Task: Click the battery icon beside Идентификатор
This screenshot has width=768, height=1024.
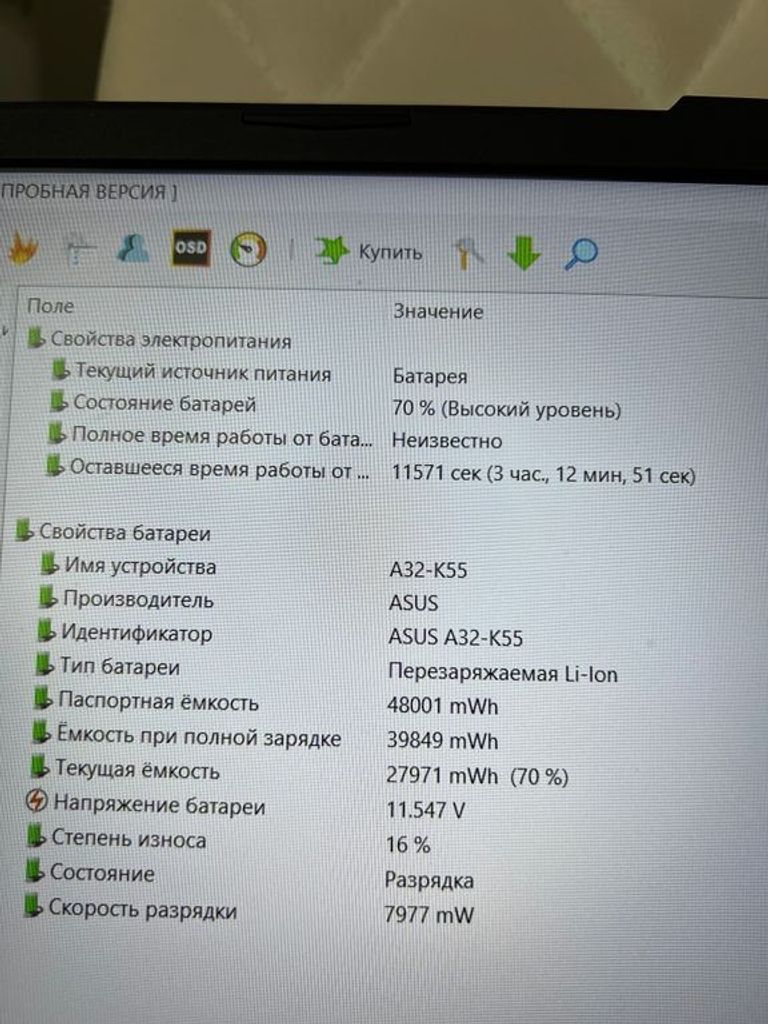Action: tap(46, 631)
